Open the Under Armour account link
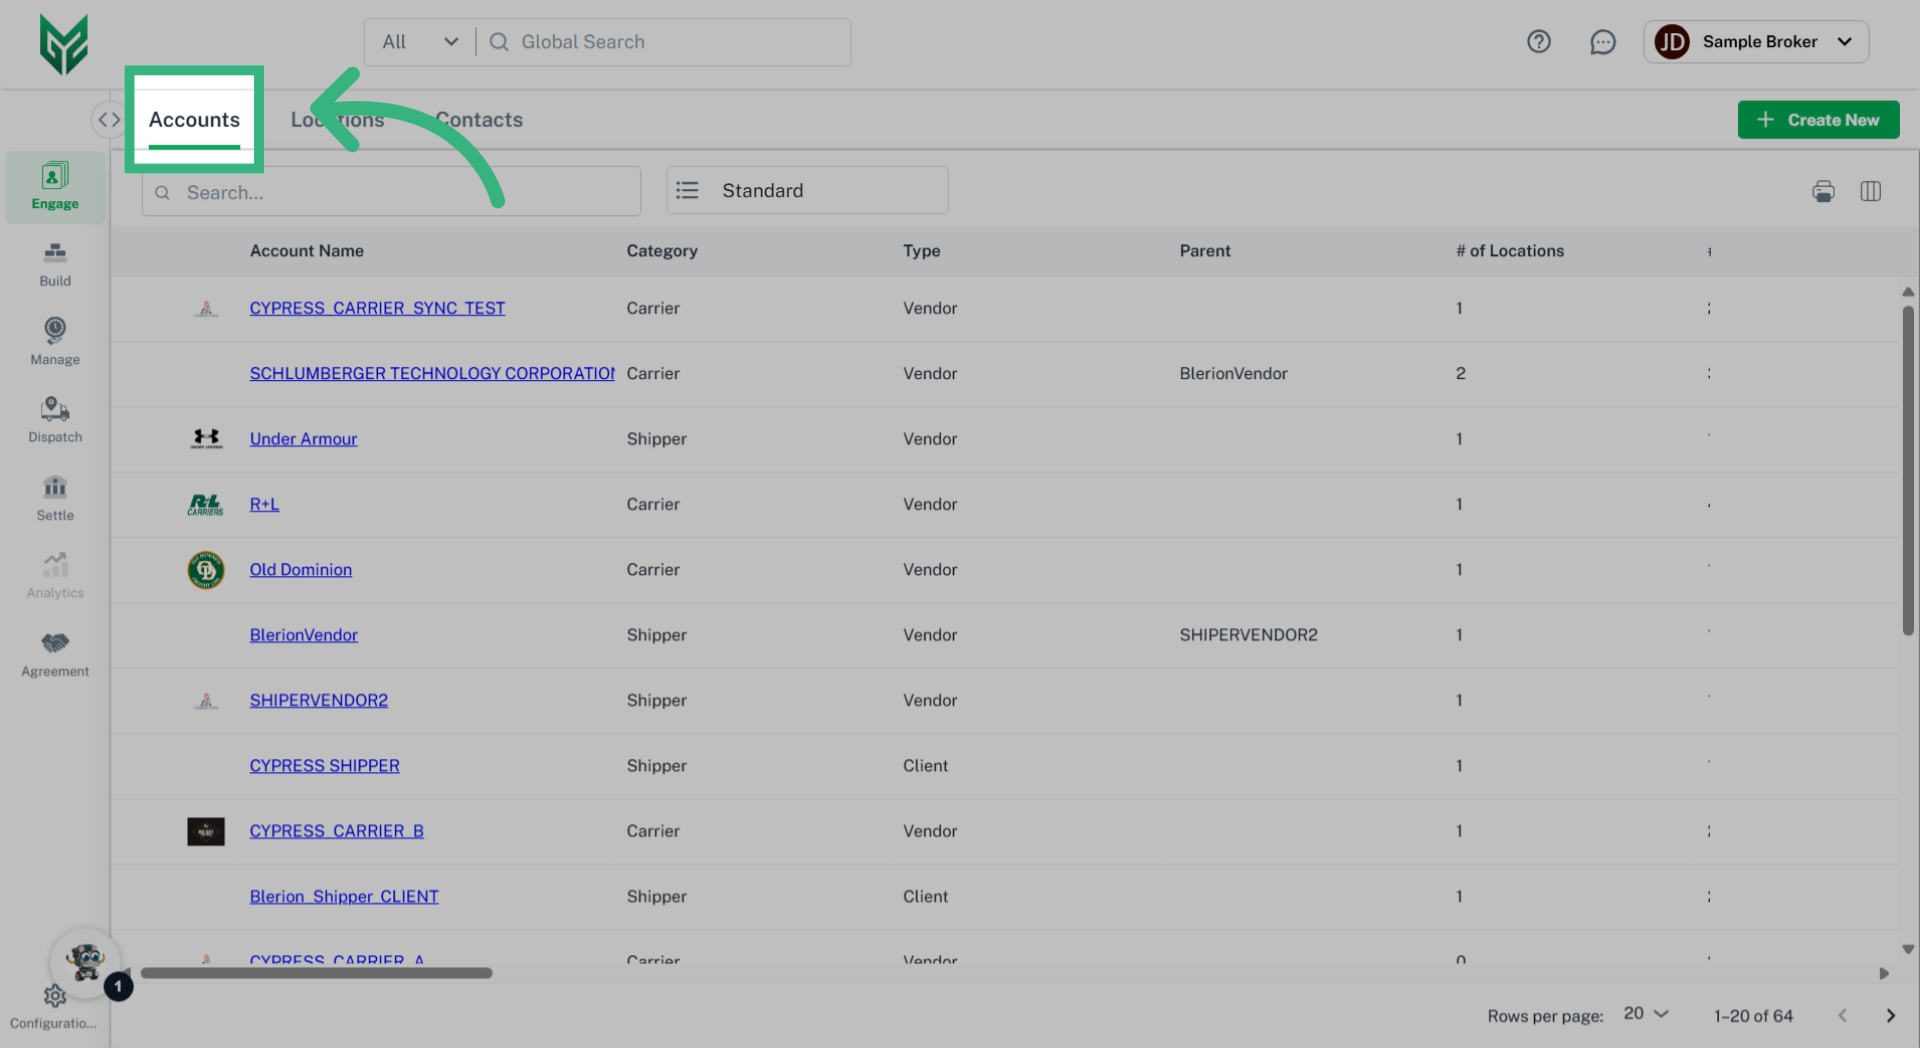The height and width of the screenshot is (1048, 1920). pos(303,438)
